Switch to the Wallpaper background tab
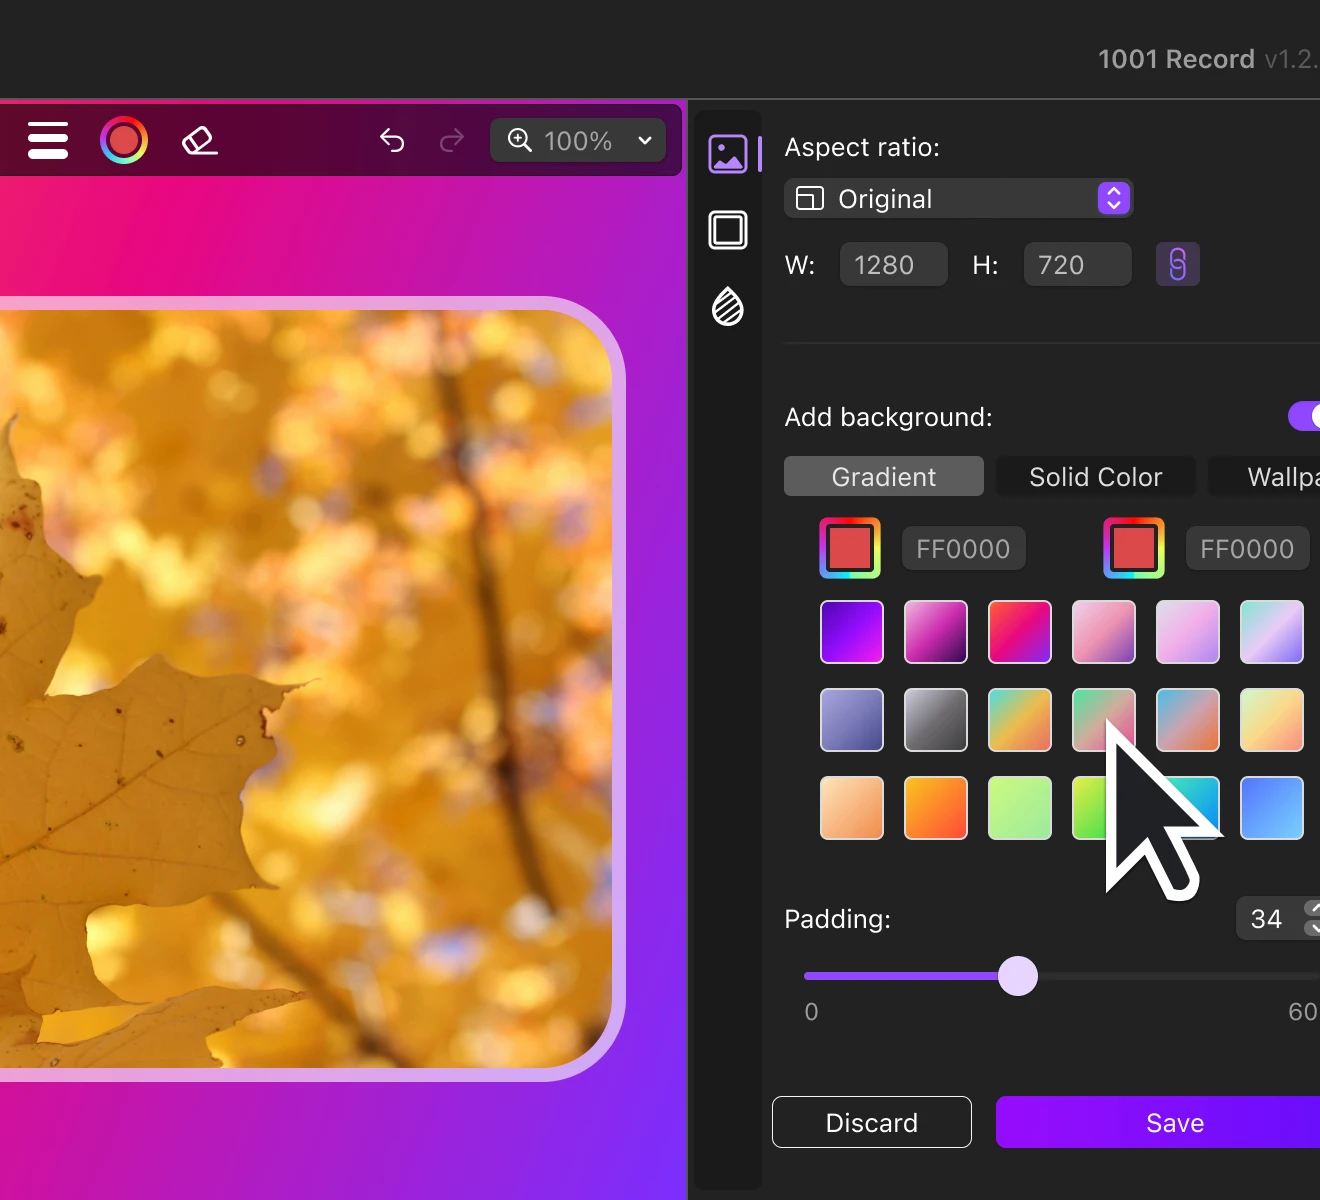1320x1200 pixels. pyautogui.click(x=1280, y=476)
